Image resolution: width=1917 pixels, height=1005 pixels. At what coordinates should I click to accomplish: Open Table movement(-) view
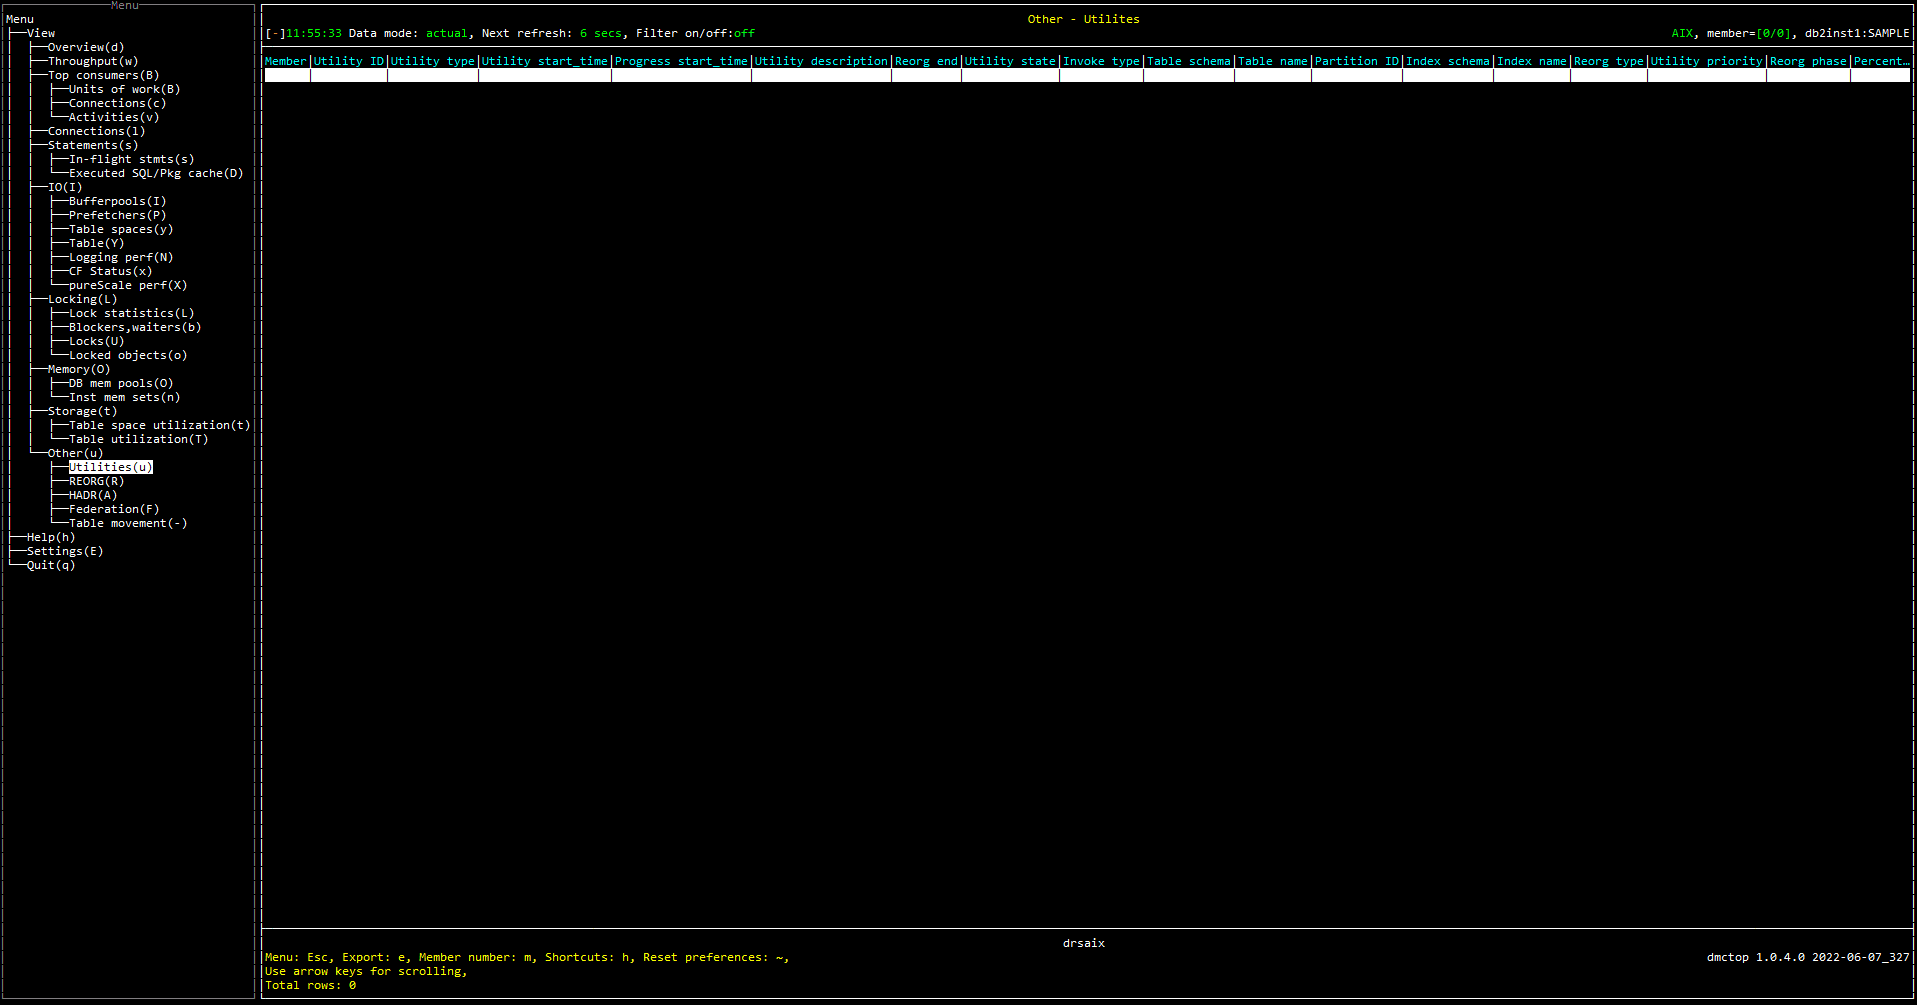(127, 523)
